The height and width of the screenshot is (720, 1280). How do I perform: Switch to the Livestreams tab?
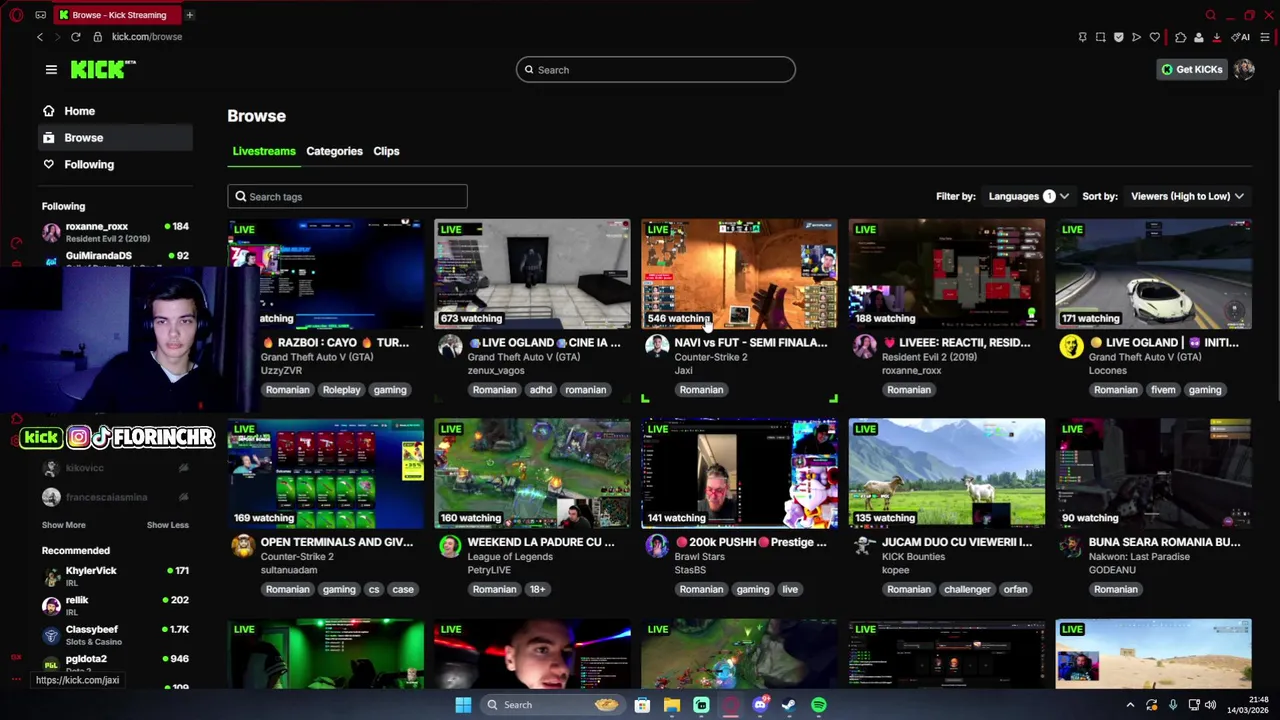[x=264, y=151]
